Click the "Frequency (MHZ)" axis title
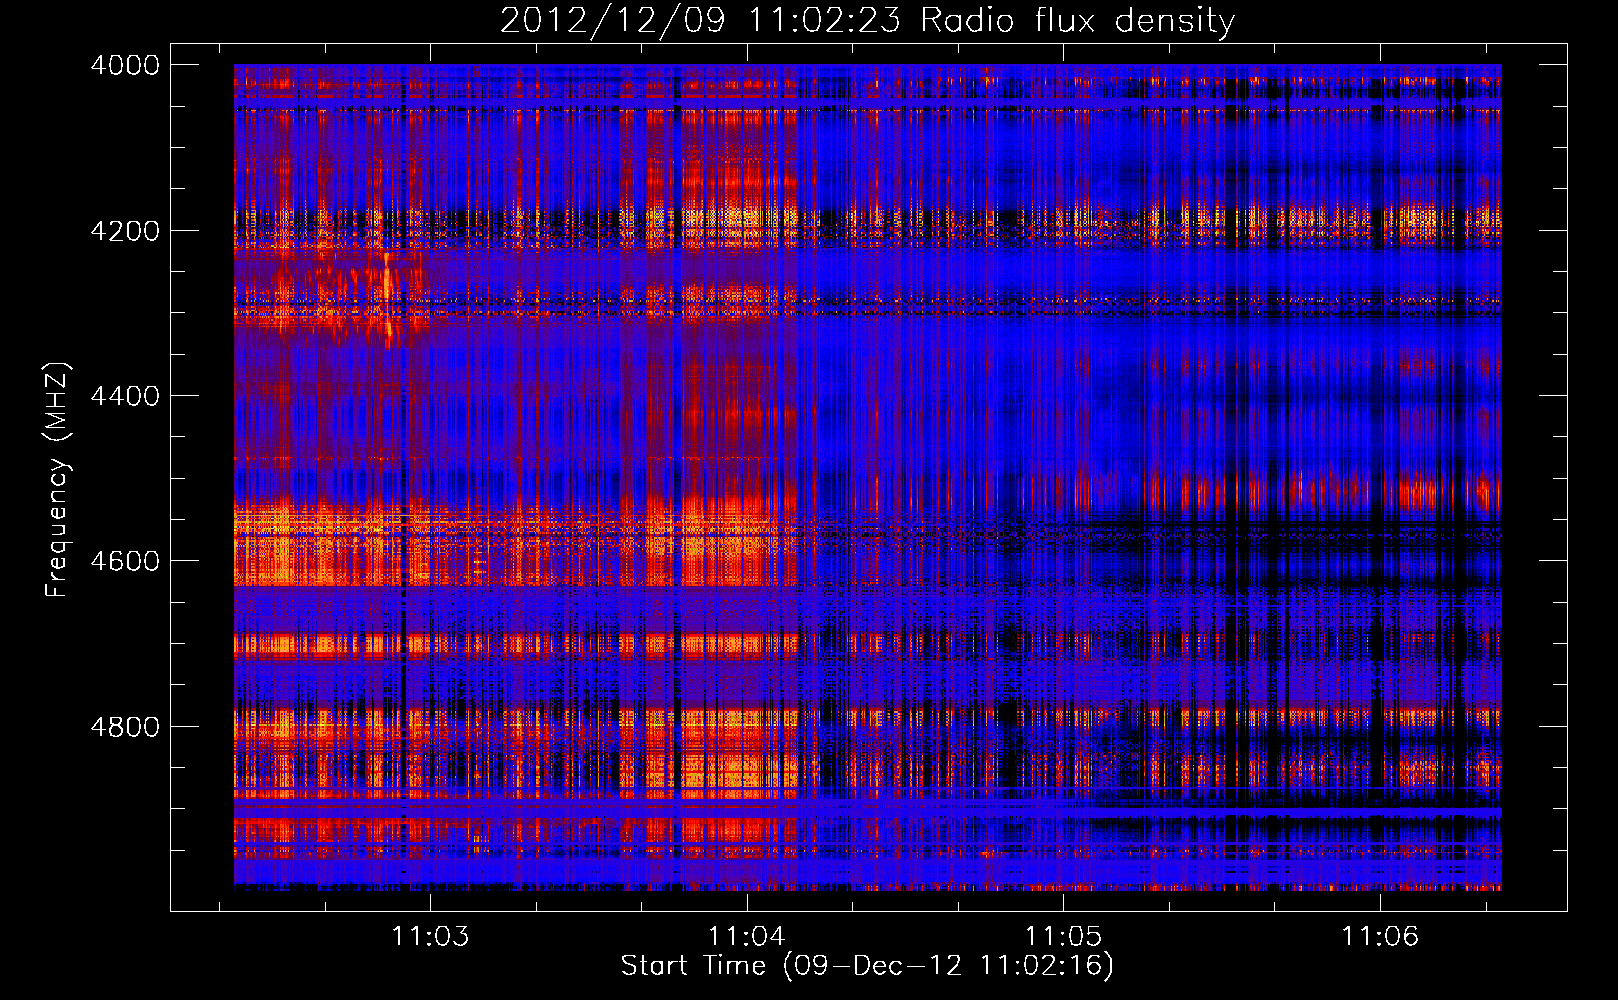The image size is (1618, 1000). tap(58, 479)
